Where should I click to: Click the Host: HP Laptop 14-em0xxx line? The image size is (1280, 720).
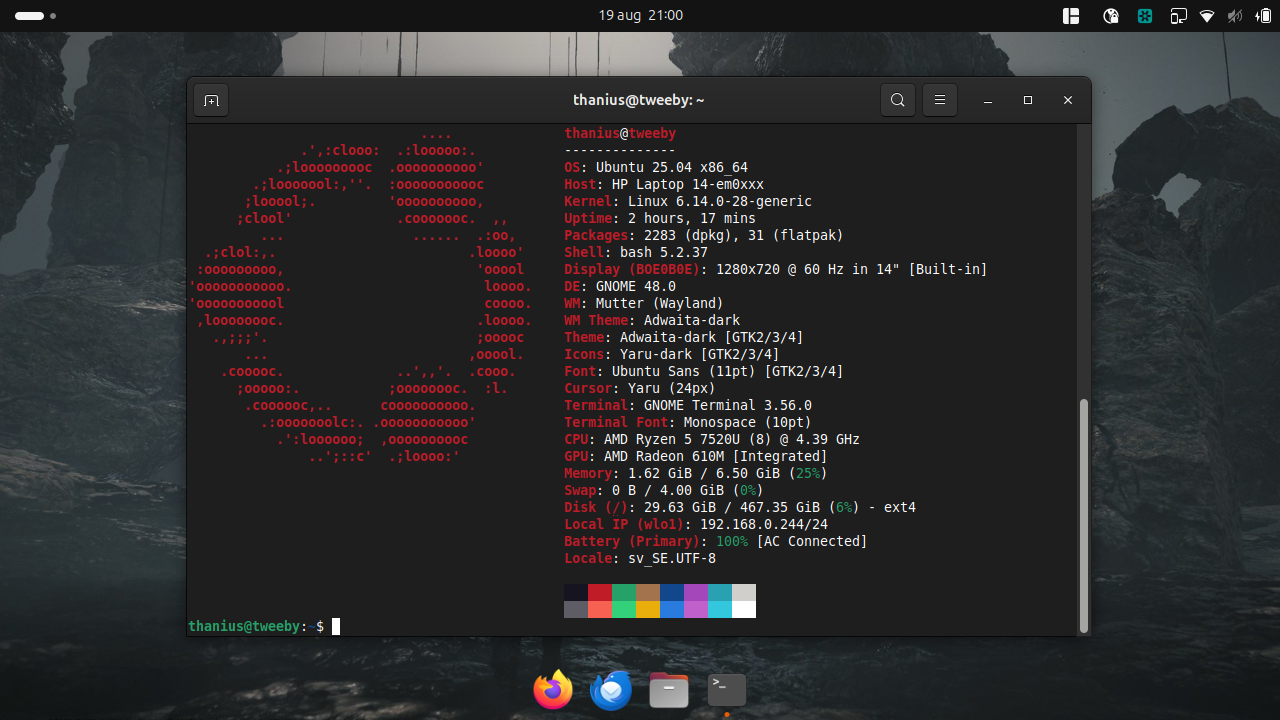[x=664, y=184]
